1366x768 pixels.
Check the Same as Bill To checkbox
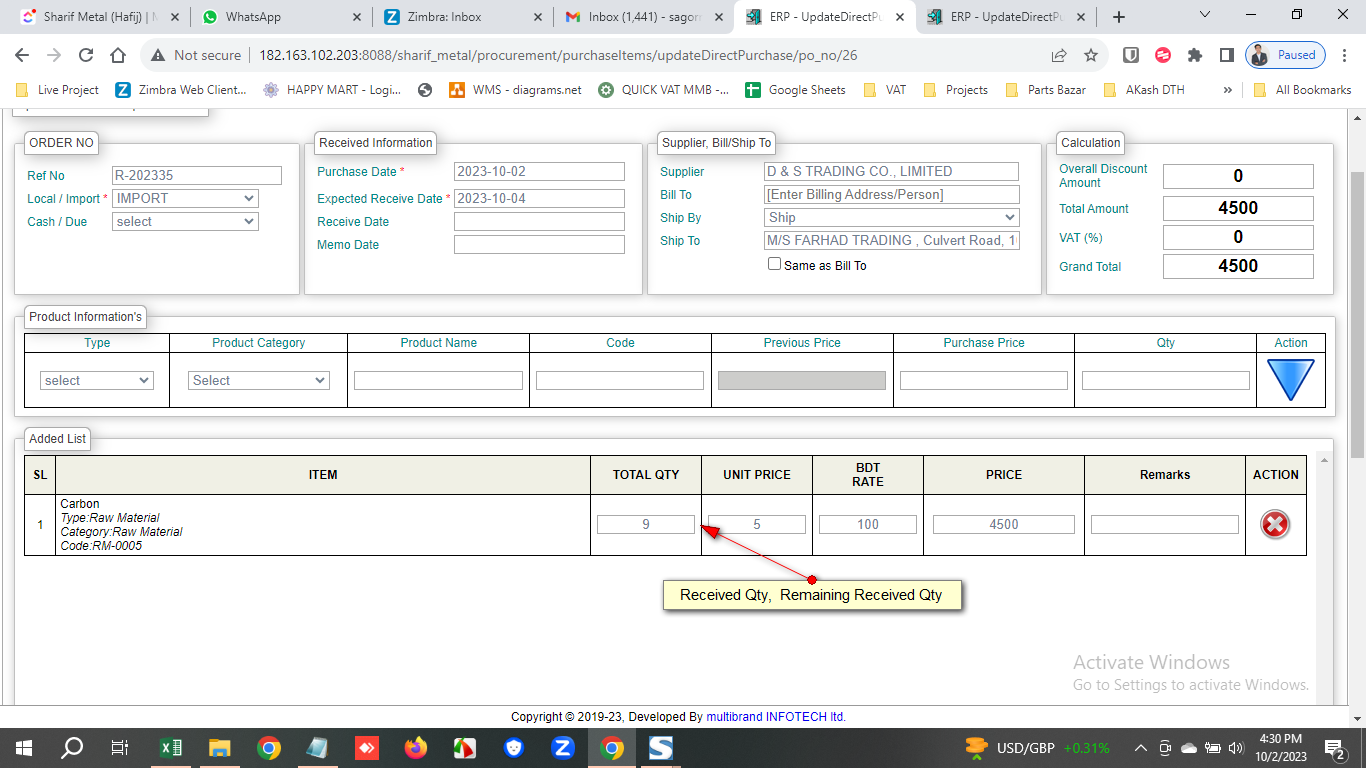tap(774, 264)
